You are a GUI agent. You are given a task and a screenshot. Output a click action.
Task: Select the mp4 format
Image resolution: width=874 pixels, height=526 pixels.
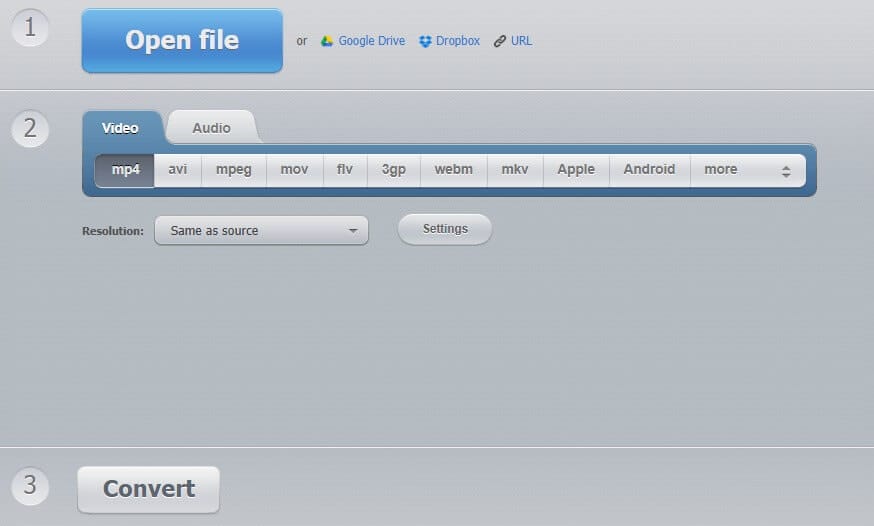pos(125,170)
